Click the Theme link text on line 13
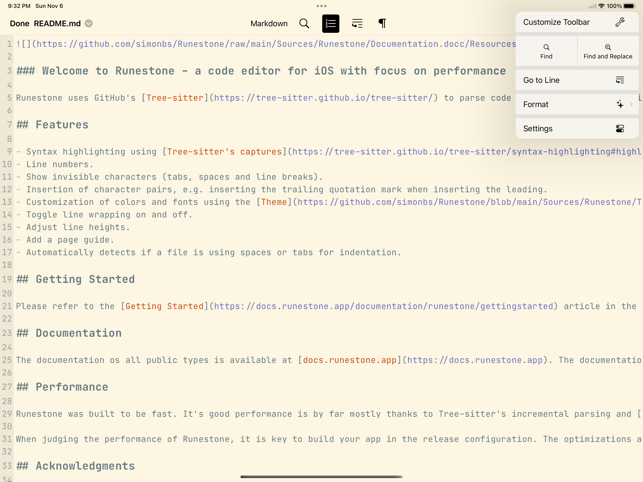 [274, 202]
